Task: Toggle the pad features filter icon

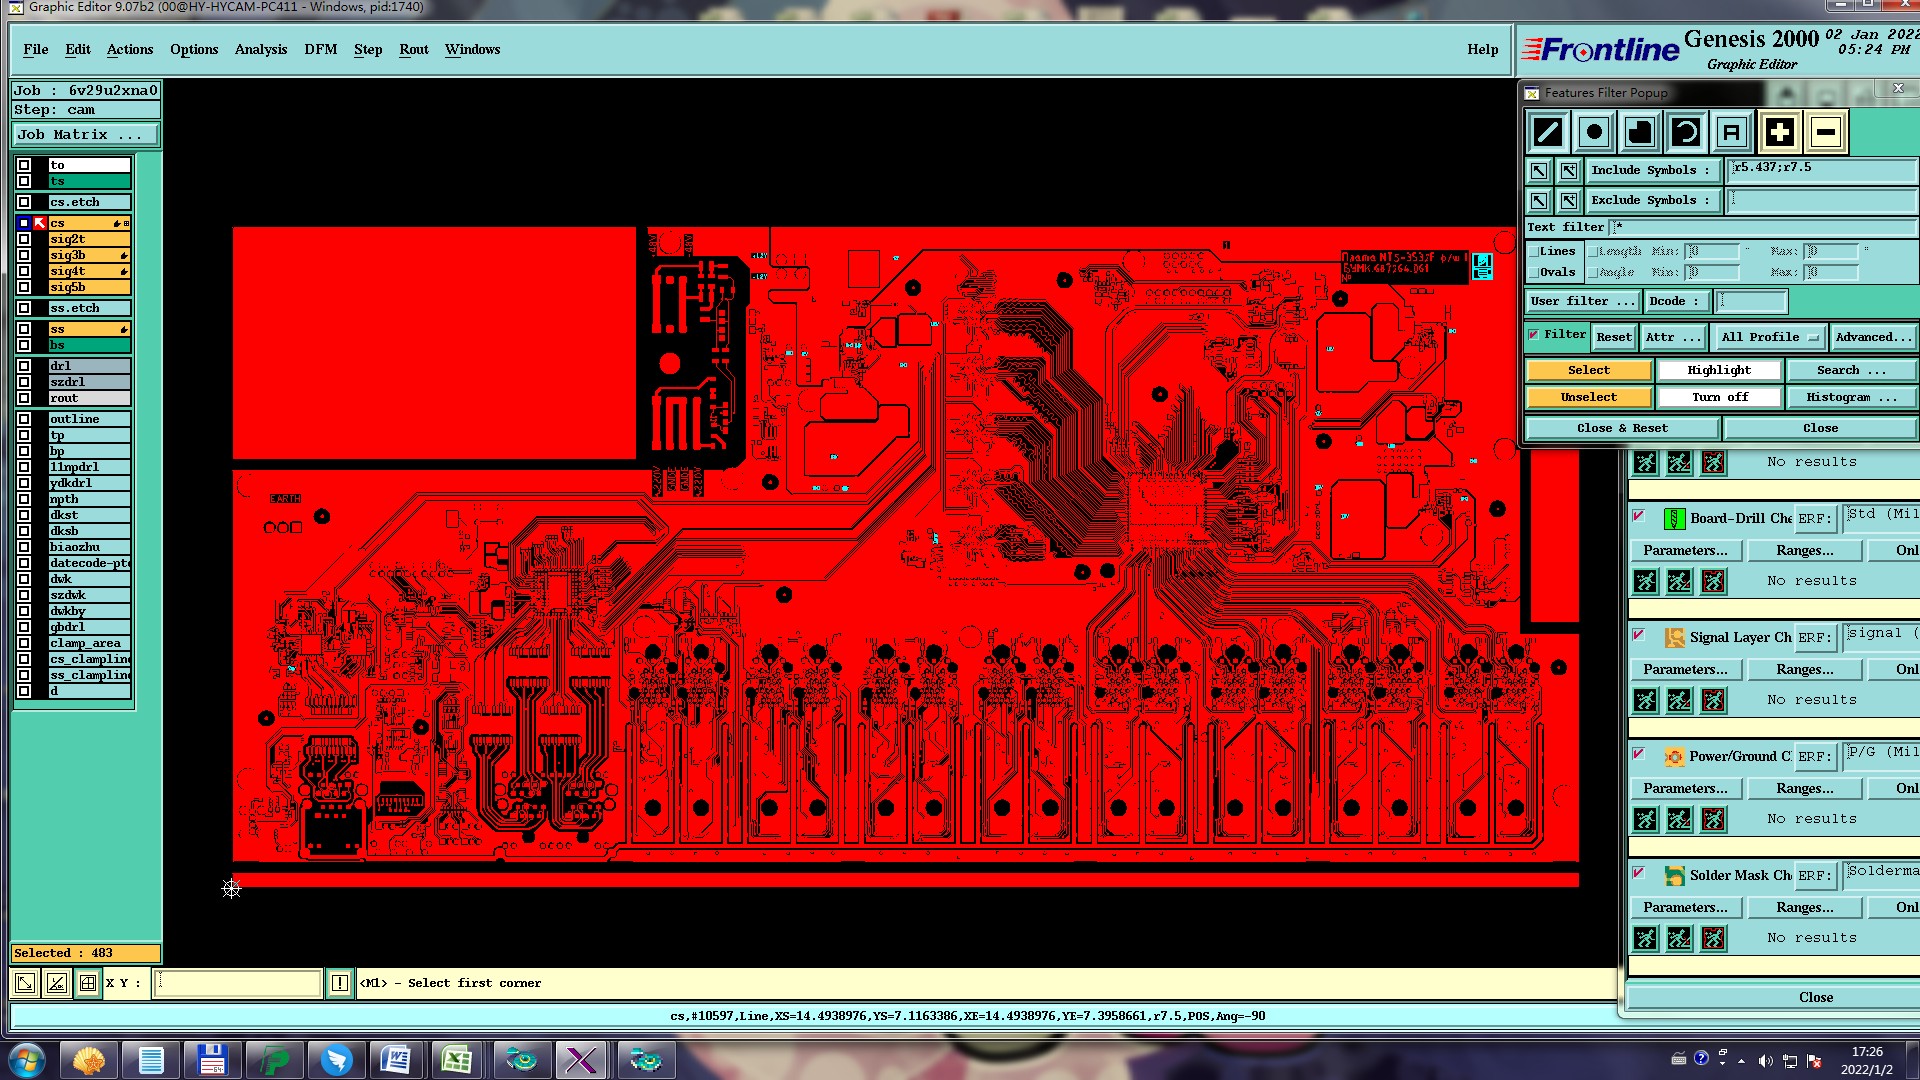Action: coord(1594,132)
